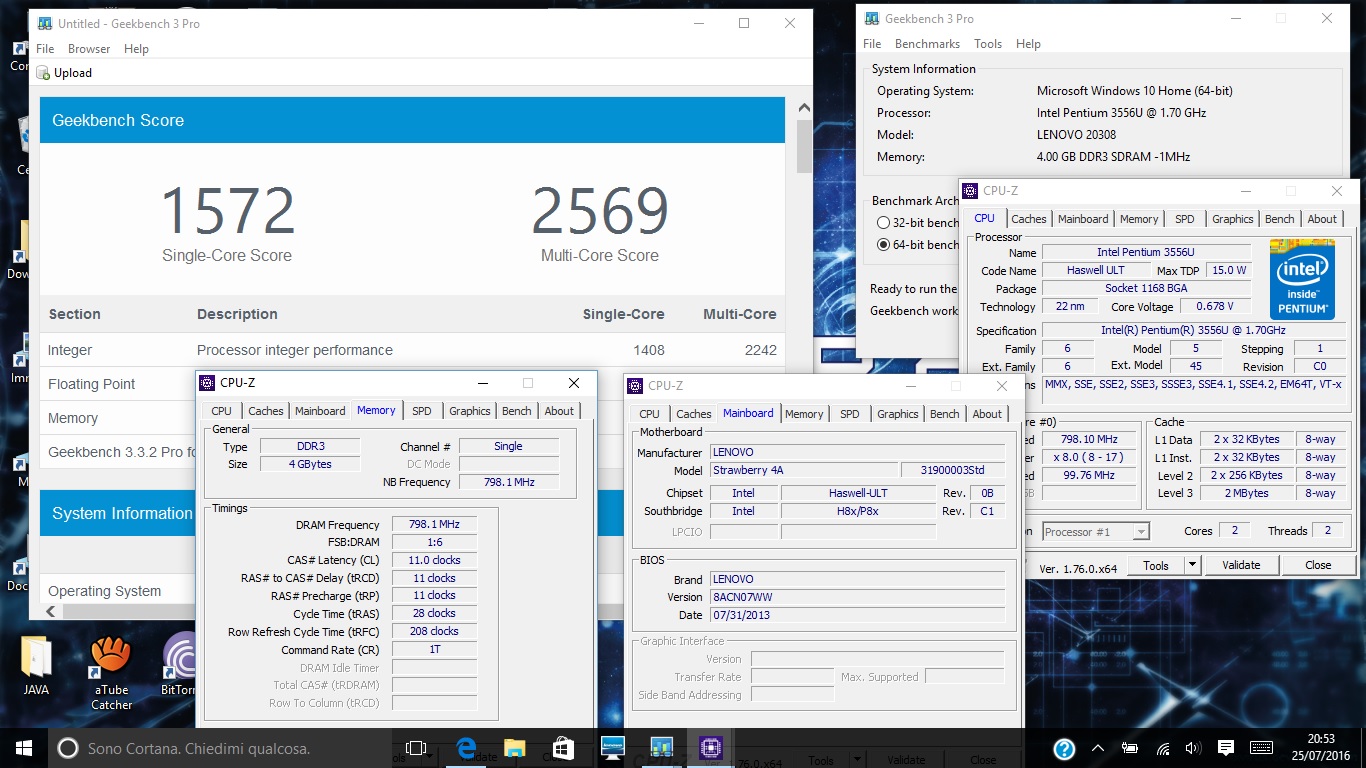Screen dimensions: 1366x768
Task: Check the battery tray icon
Action: tap(1130, 748)
